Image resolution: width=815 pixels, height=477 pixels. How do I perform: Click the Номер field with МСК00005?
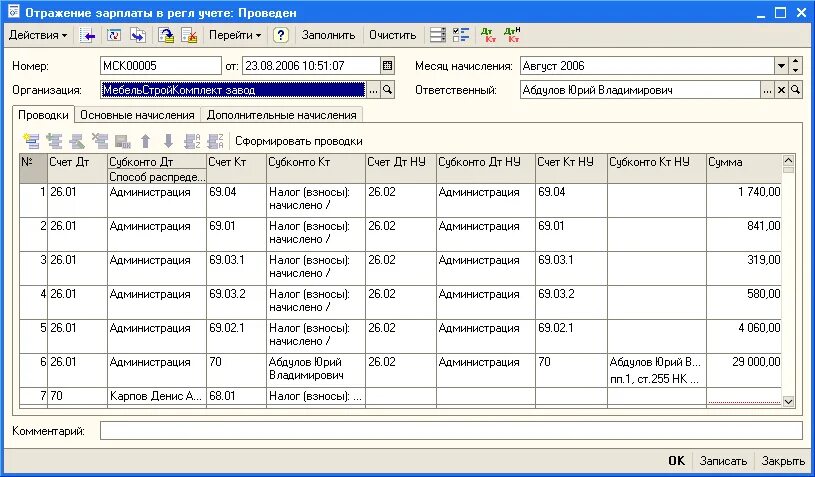pyautogui.click(x=161, y=66)
